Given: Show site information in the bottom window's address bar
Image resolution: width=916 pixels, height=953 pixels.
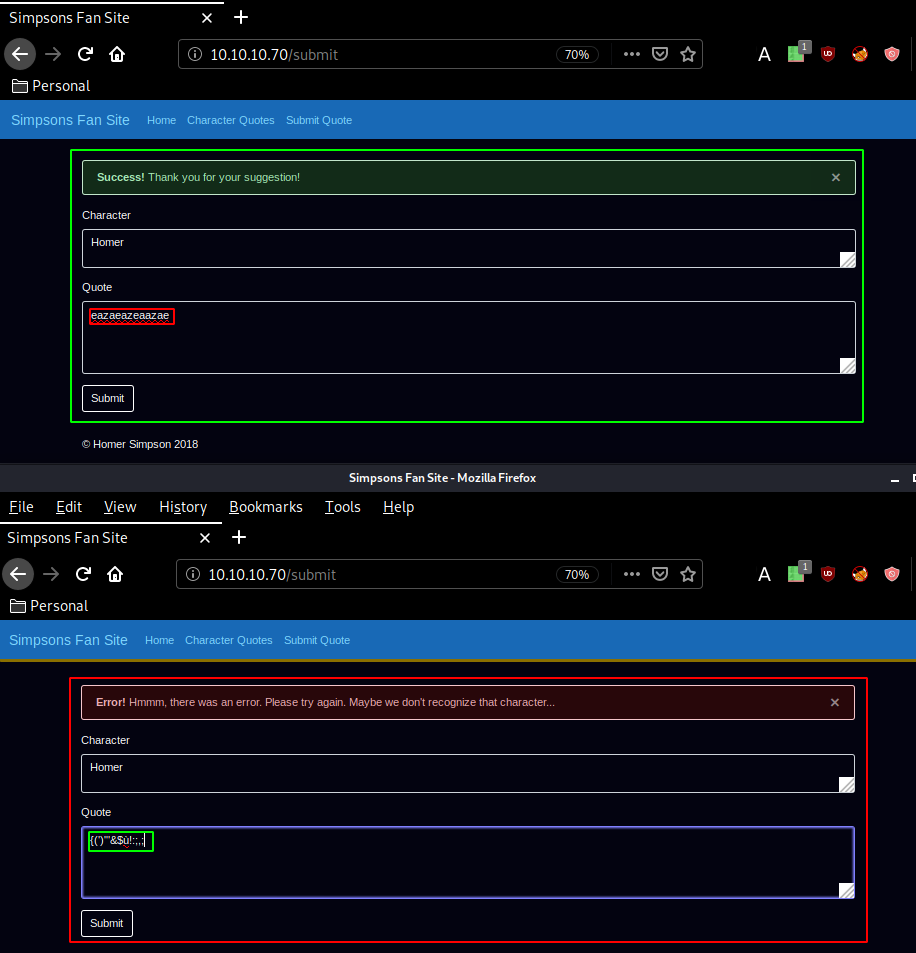Looking at the screenshot, I should (x=194, y=574).
